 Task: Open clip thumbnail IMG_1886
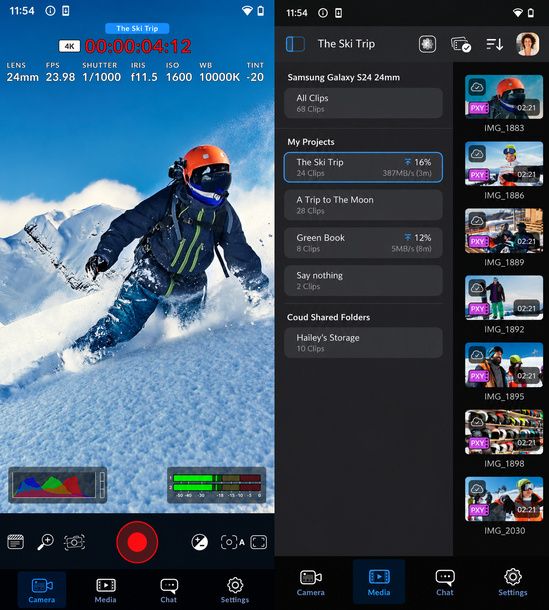click(x=504, y=164)
